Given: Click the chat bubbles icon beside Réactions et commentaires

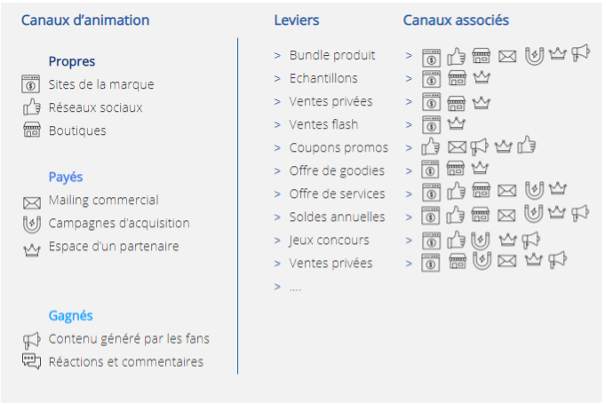Looking at the screenshot, I should click(31, 361).
